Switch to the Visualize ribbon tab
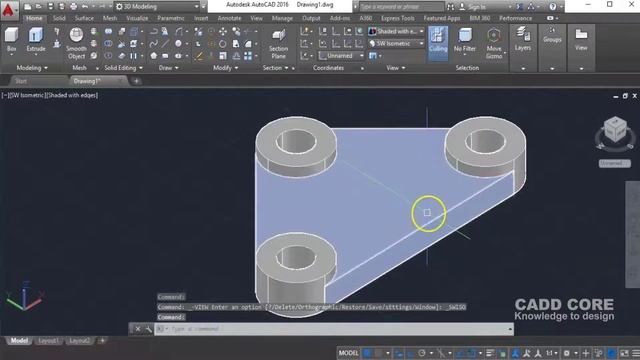 [x=137, y=18]
